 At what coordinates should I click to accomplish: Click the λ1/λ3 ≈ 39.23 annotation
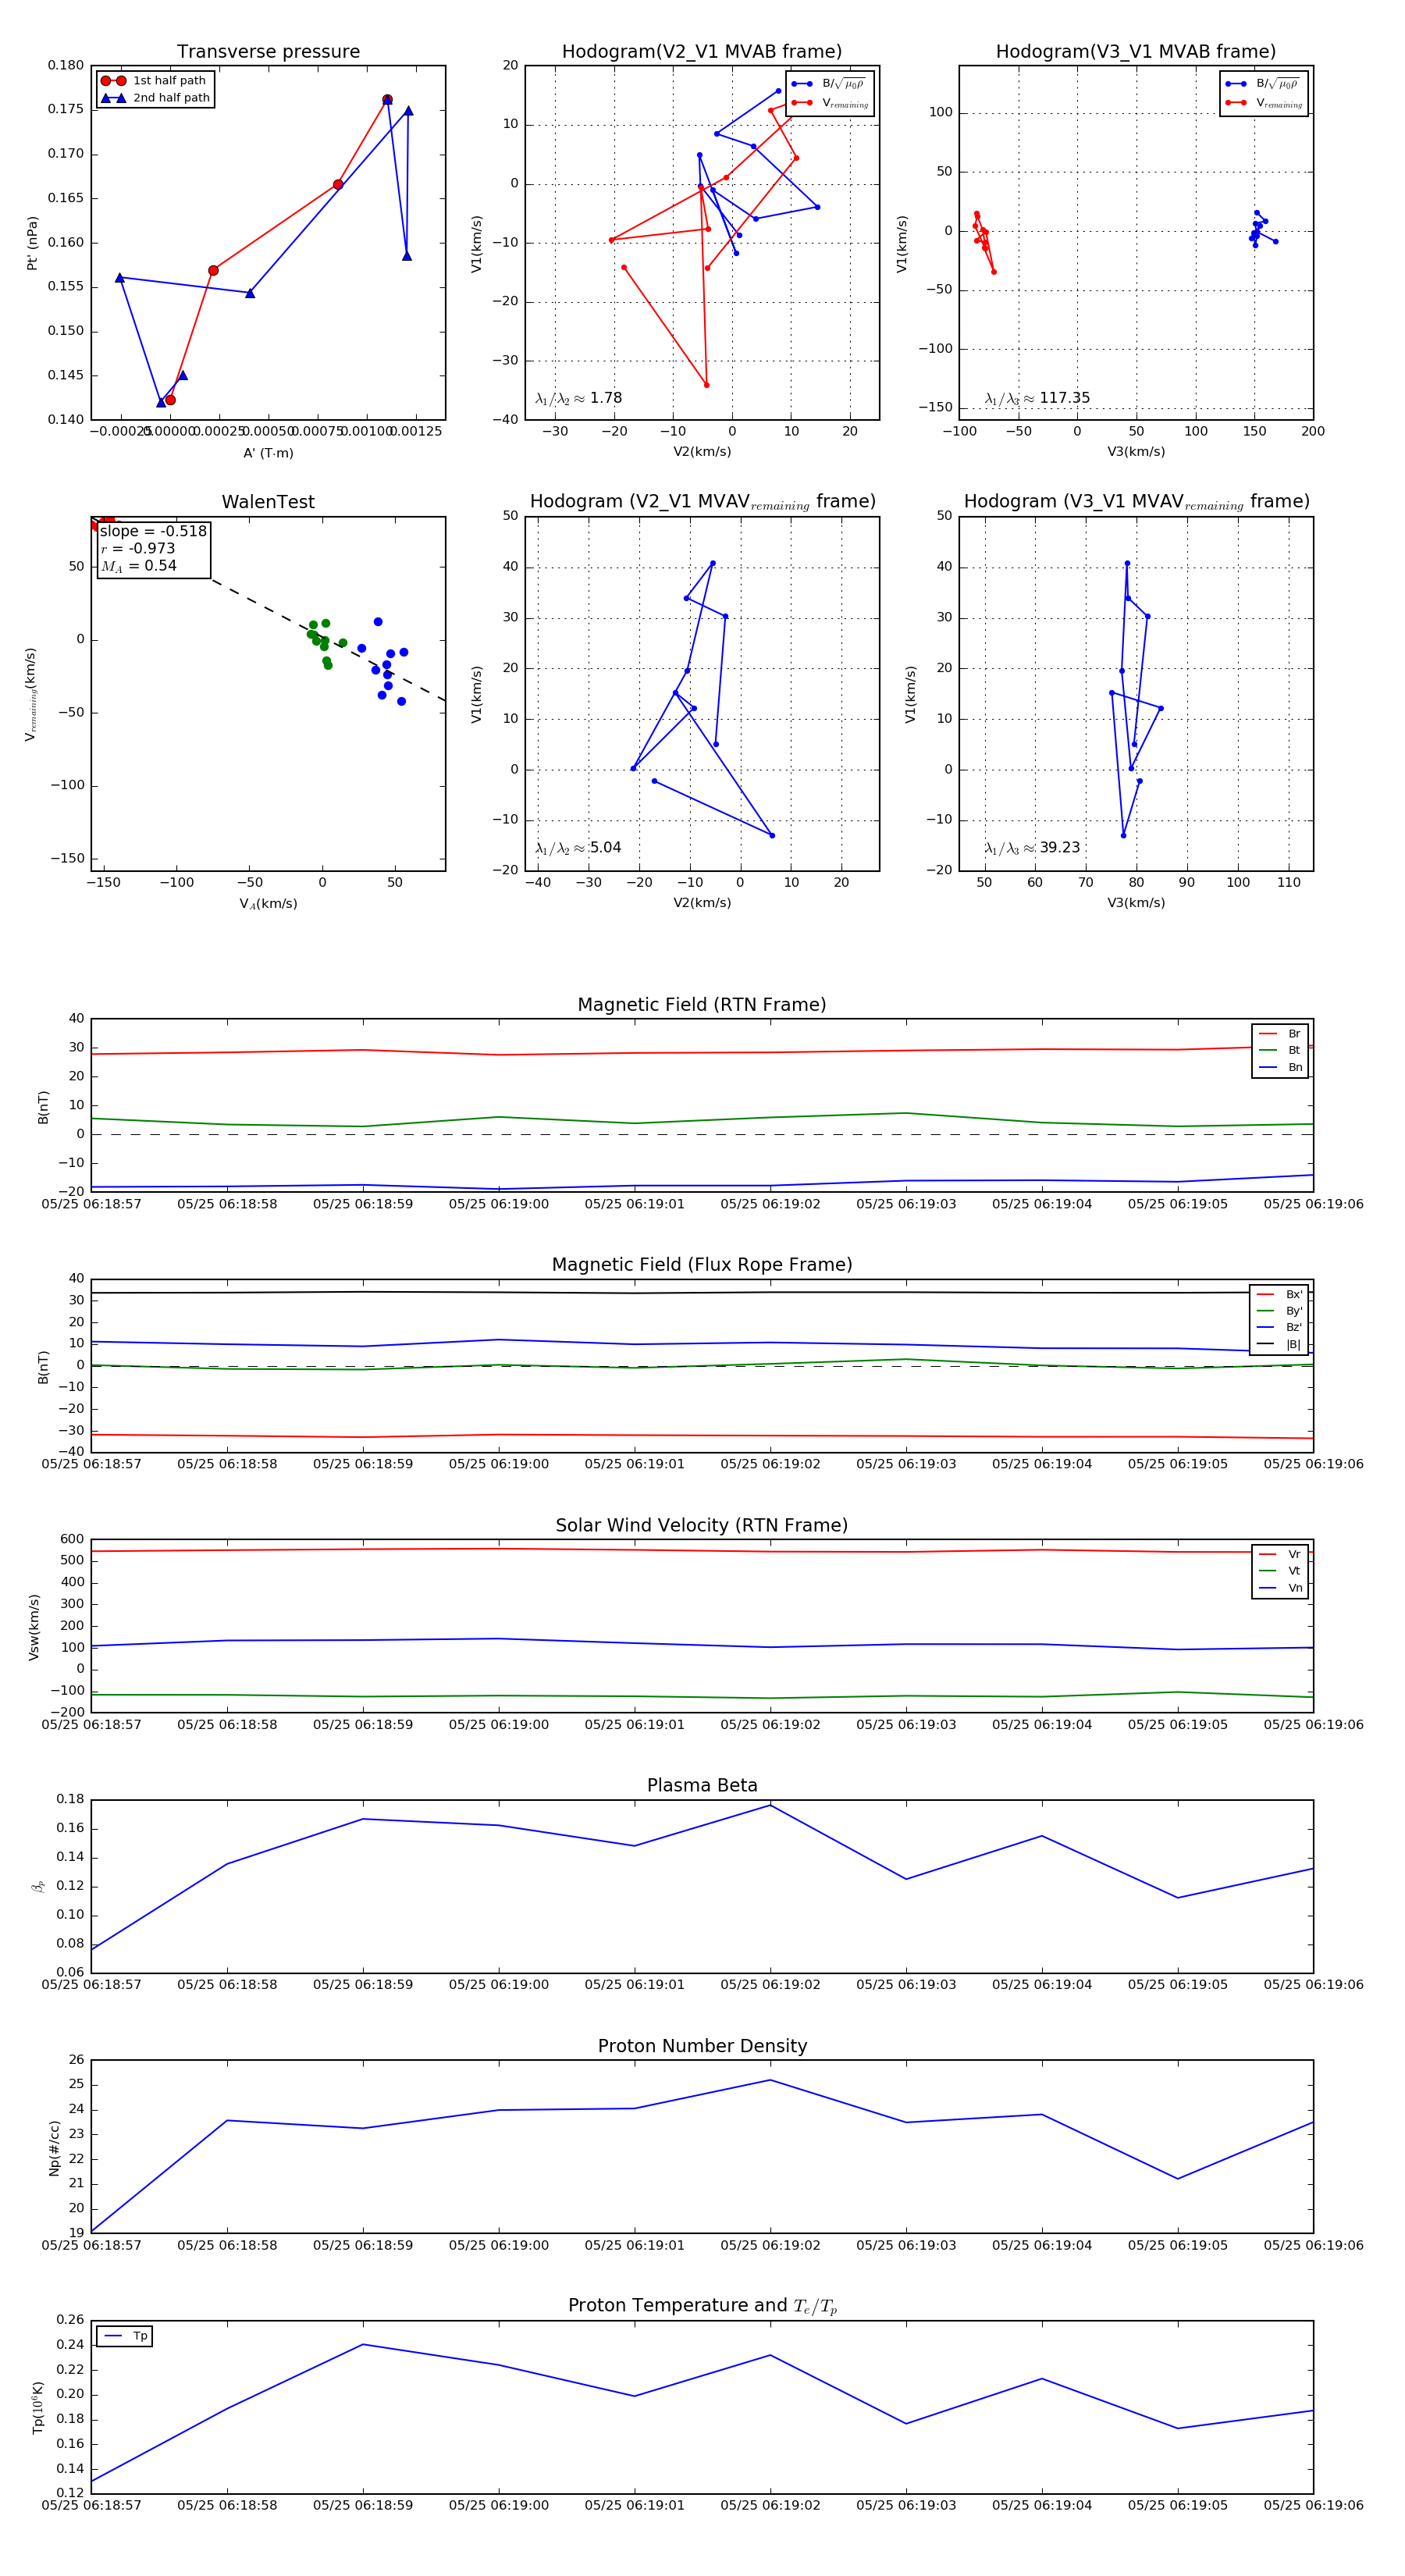[x=1032, y=848]
